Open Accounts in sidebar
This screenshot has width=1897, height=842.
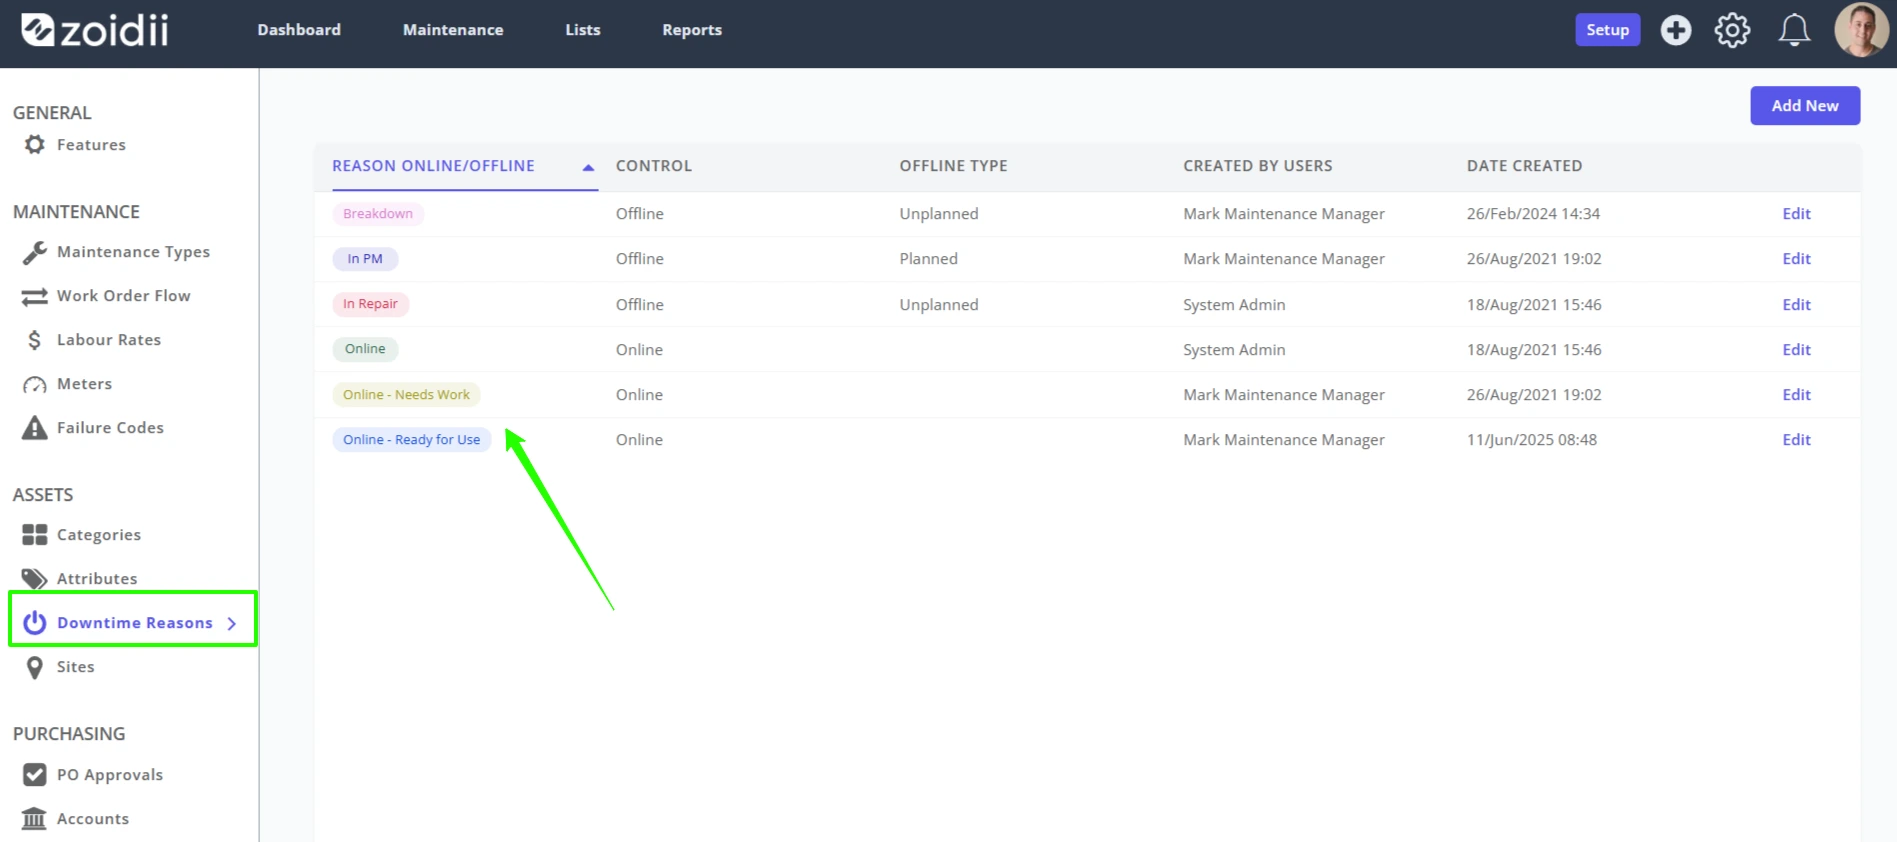(x=93, y=819)
